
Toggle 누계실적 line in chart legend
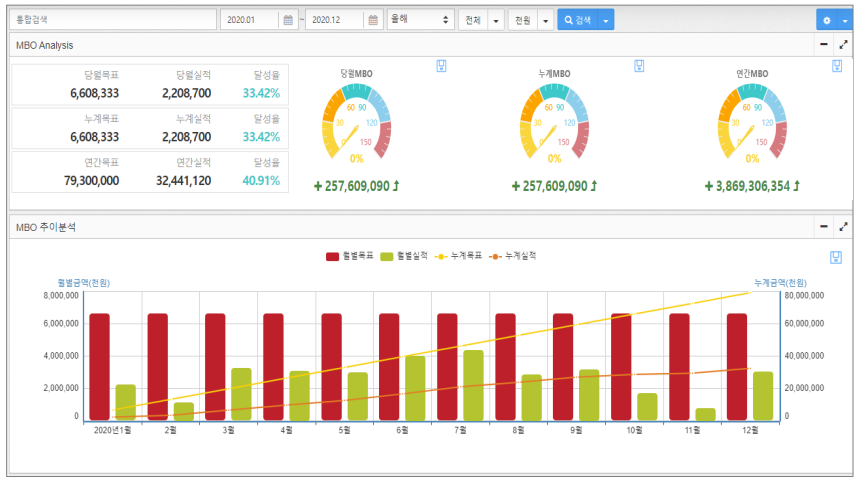pyautogui.click(x=511, y=256)
